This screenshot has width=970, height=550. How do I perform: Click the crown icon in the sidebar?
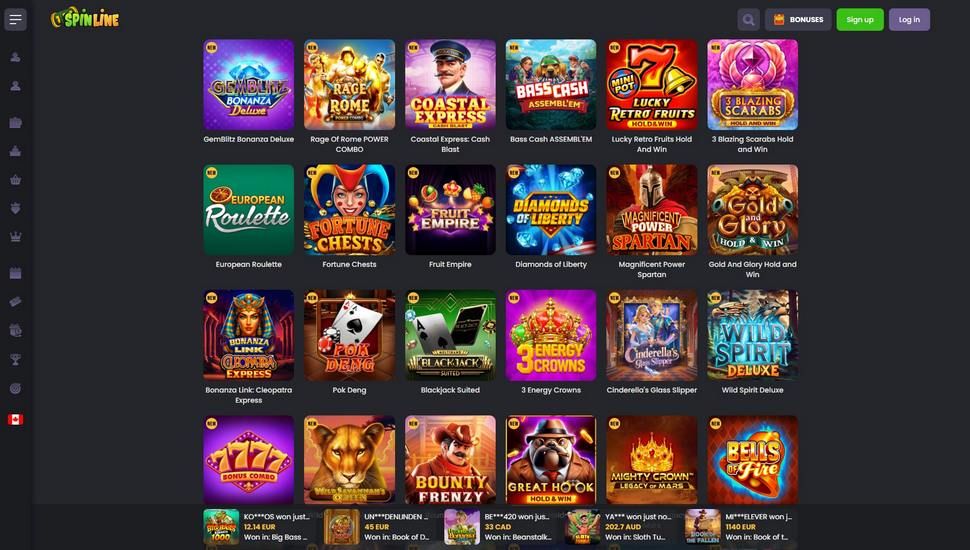tap(15, 236)
